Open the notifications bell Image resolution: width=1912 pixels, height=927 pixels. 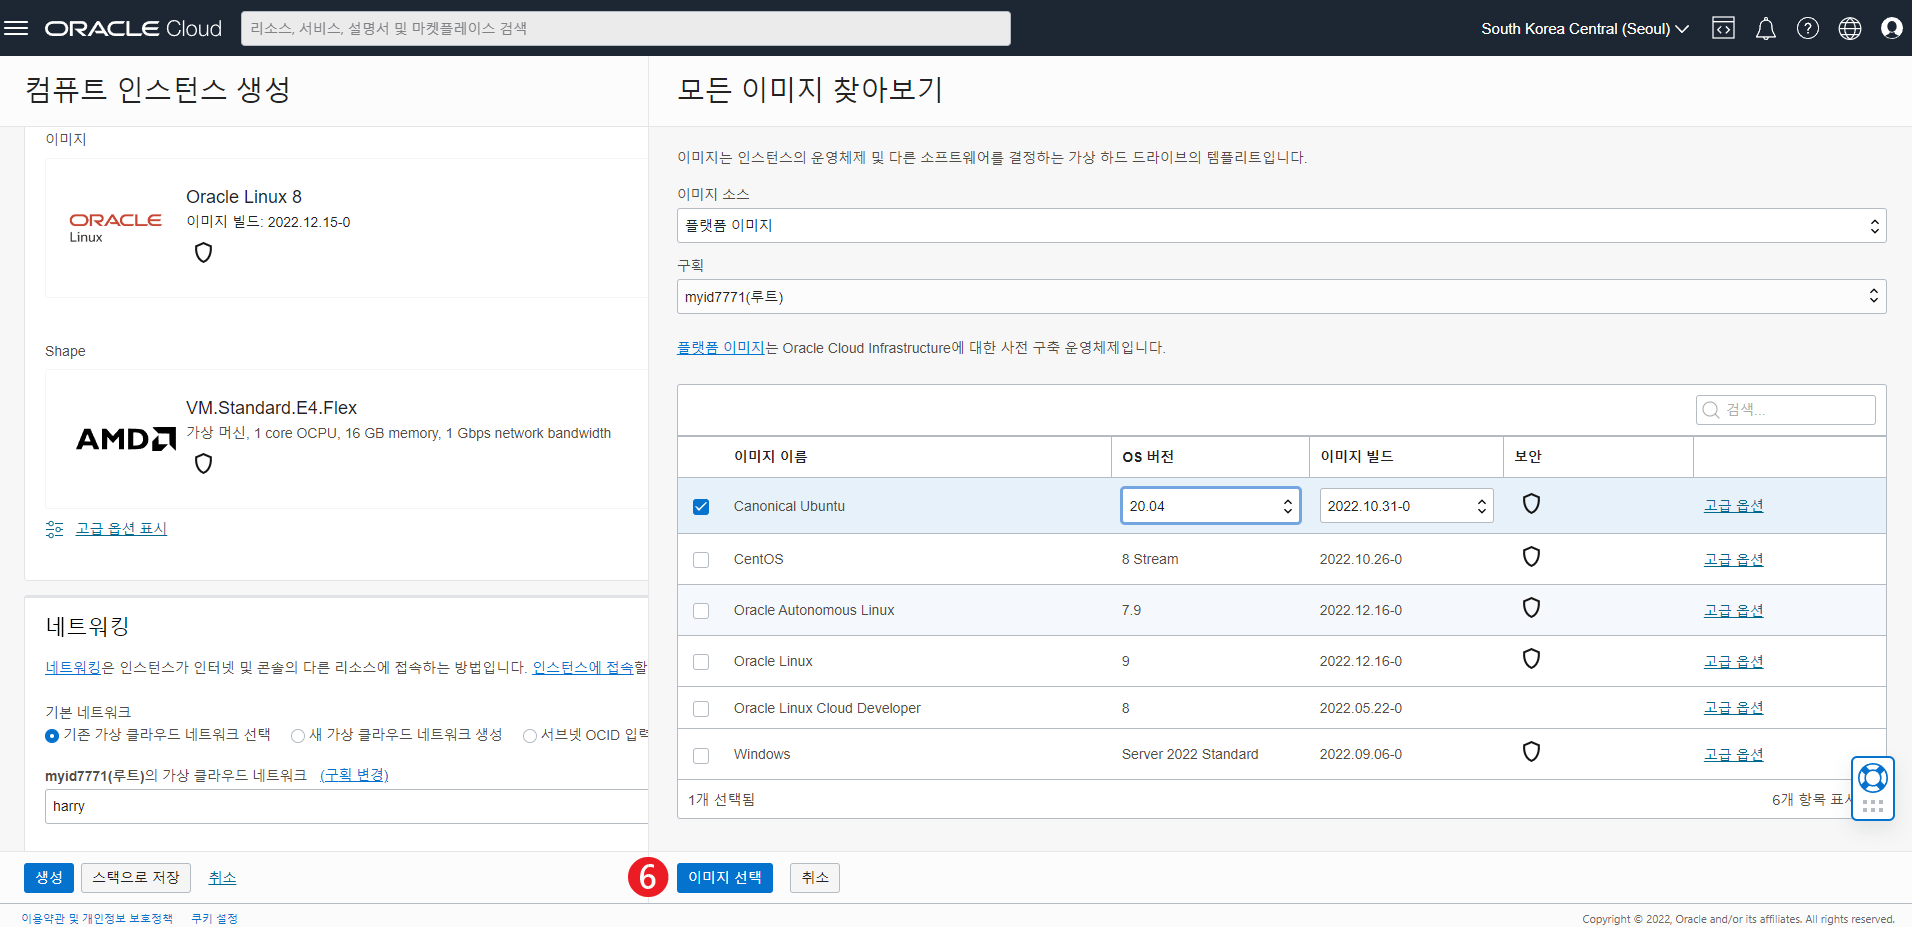1766,28
